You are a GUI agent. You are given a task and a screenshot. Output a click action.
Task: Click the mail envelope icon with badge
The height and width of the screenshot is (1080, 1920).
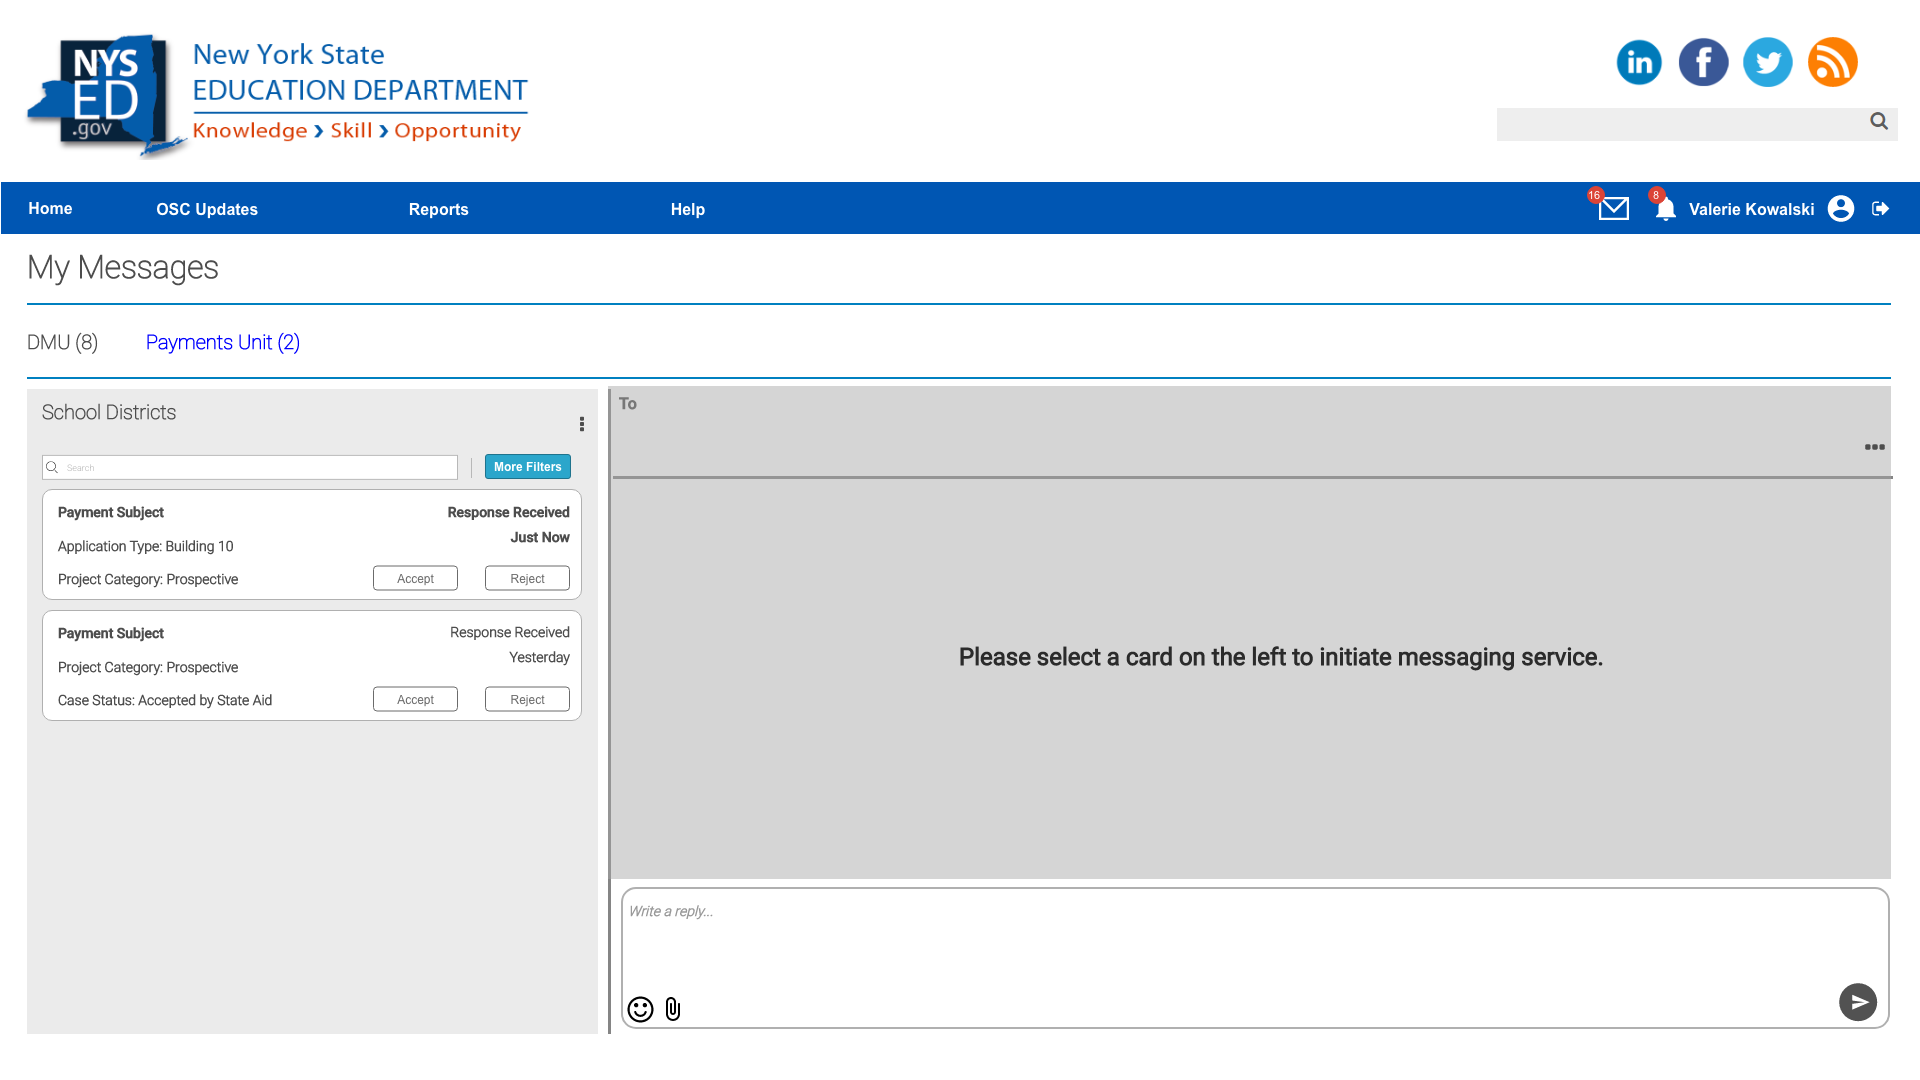coord(1613,208)
